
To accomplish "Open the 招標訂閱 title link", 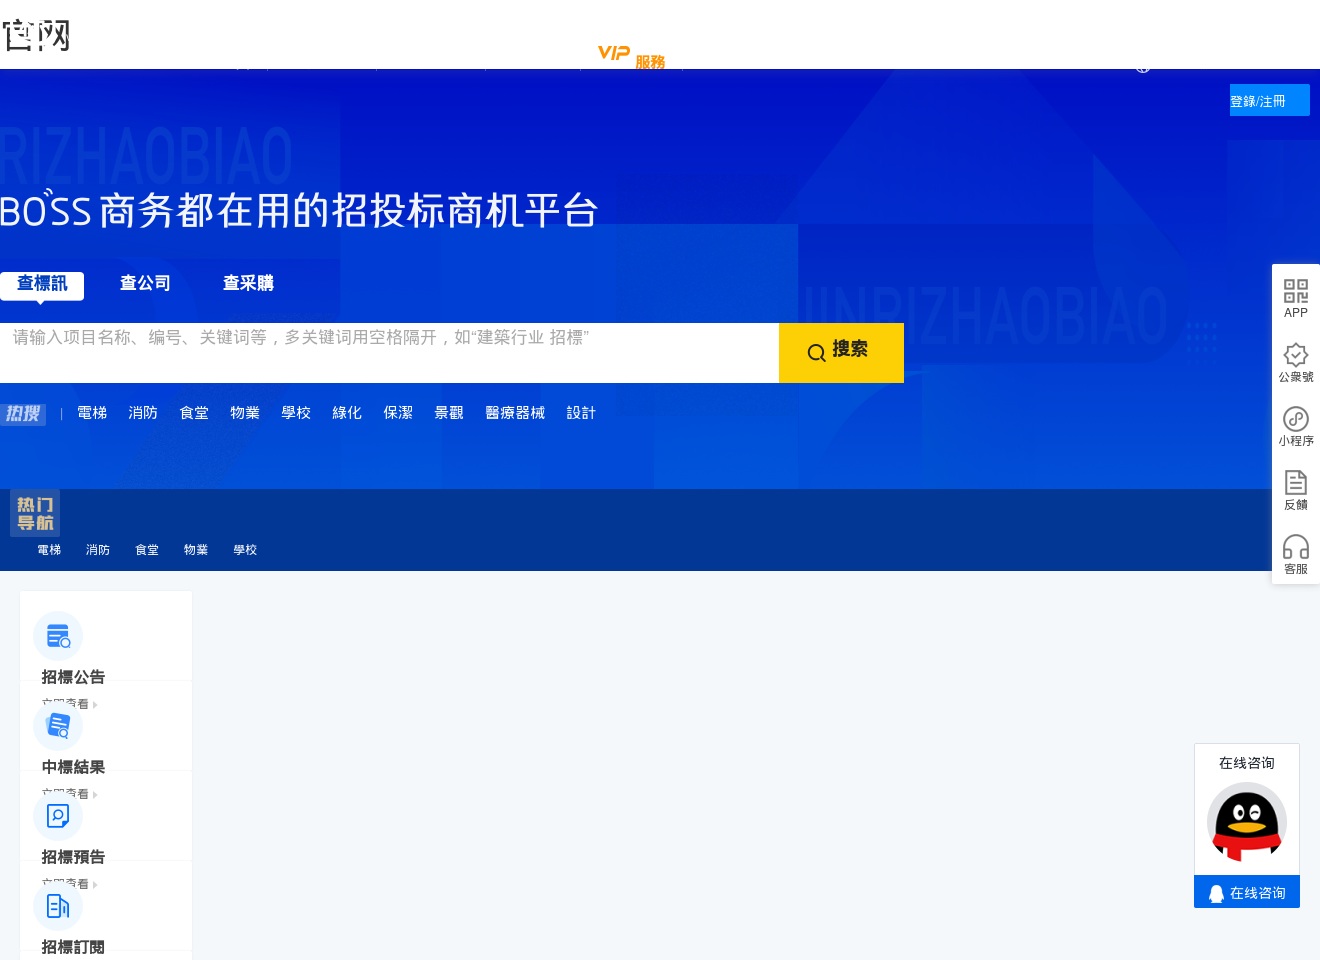I will point(73,947).
